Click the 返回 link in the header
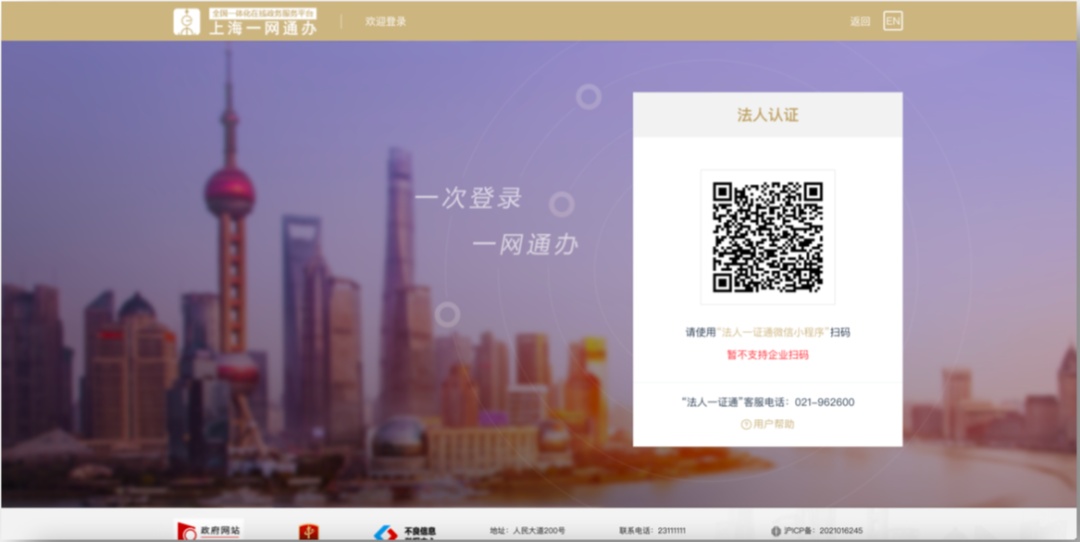1080x542 pixels. coord(860,21)
